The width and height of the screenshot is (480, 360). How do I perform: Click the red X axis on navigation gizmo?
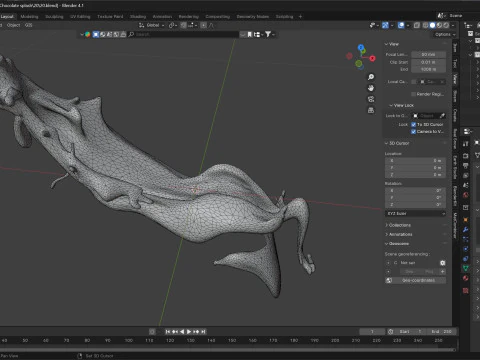372,58
